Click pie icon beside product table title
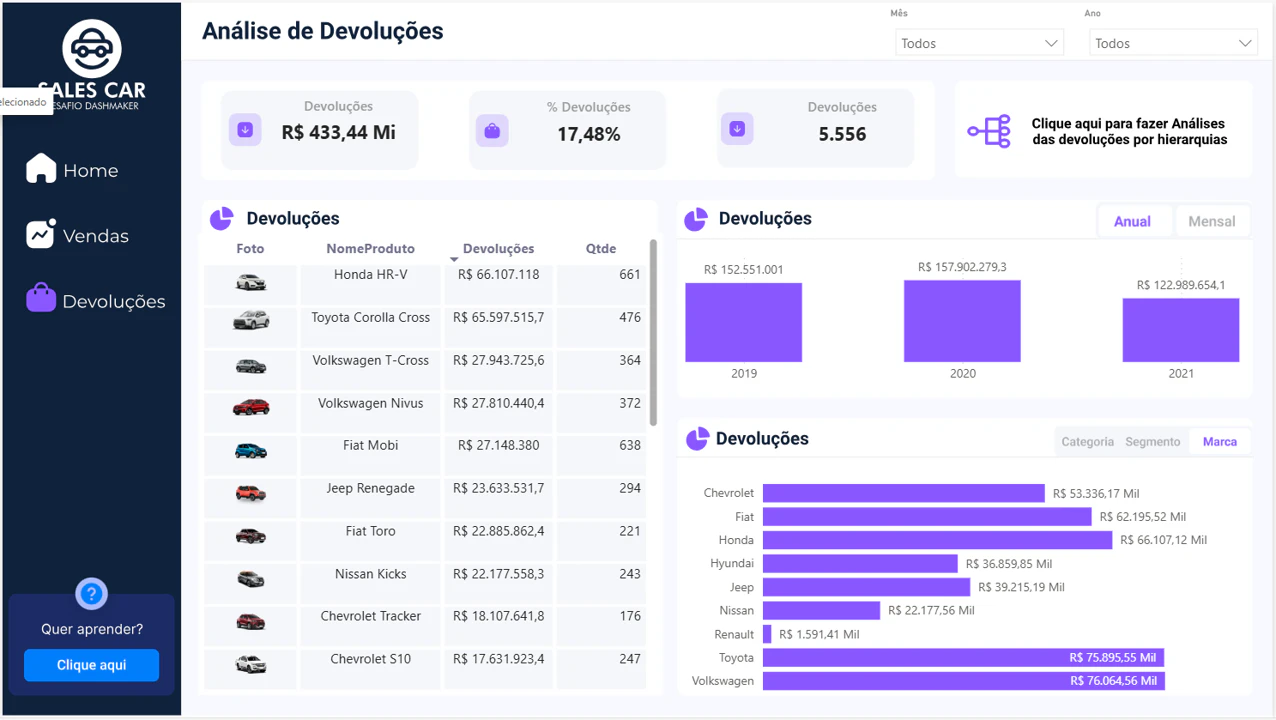 (x=221, y=218)
